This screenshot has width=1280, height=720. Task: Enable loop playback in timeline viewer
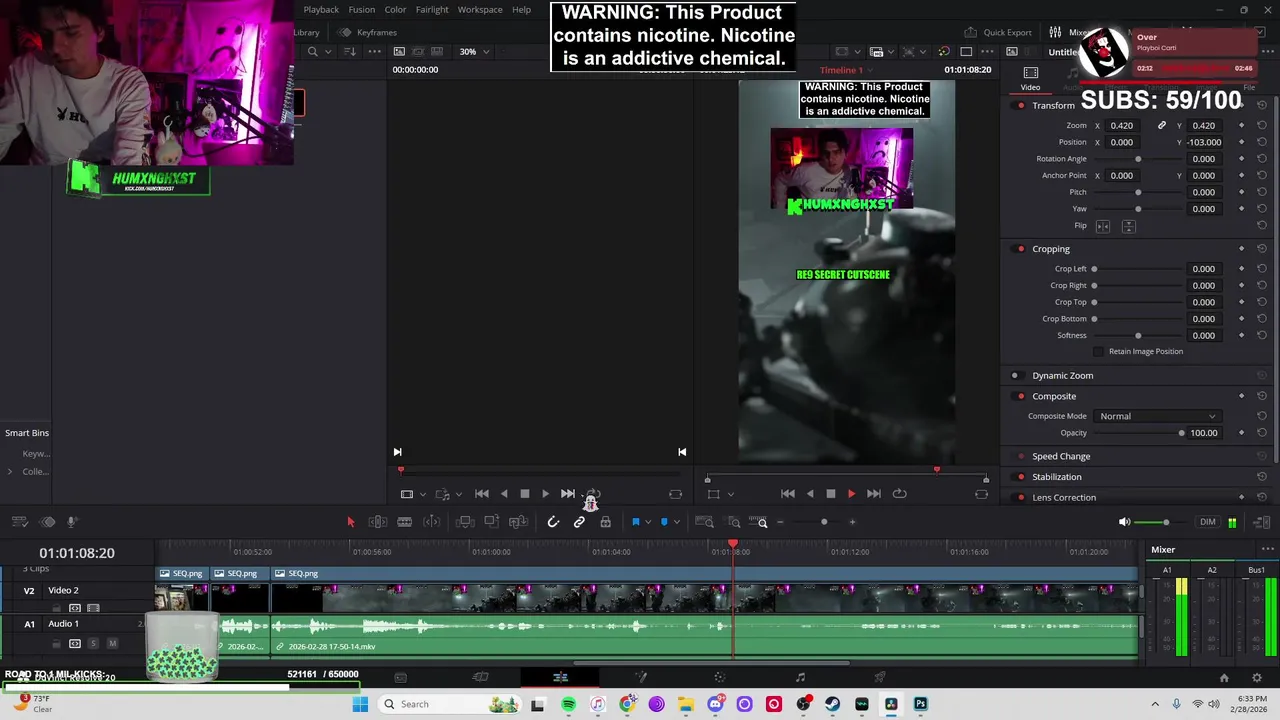(899, 494)
